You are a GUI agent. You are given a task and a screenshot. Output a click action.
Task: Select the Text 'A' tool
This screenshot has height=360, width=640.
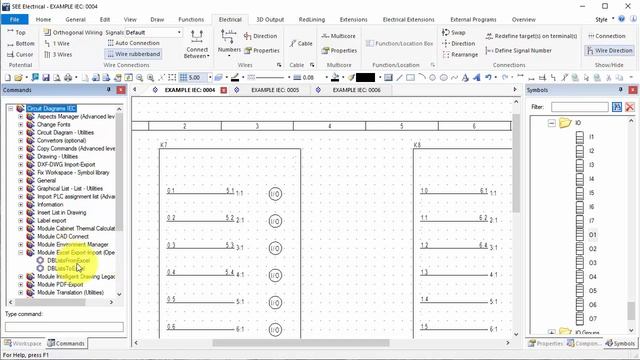point(465,78)
